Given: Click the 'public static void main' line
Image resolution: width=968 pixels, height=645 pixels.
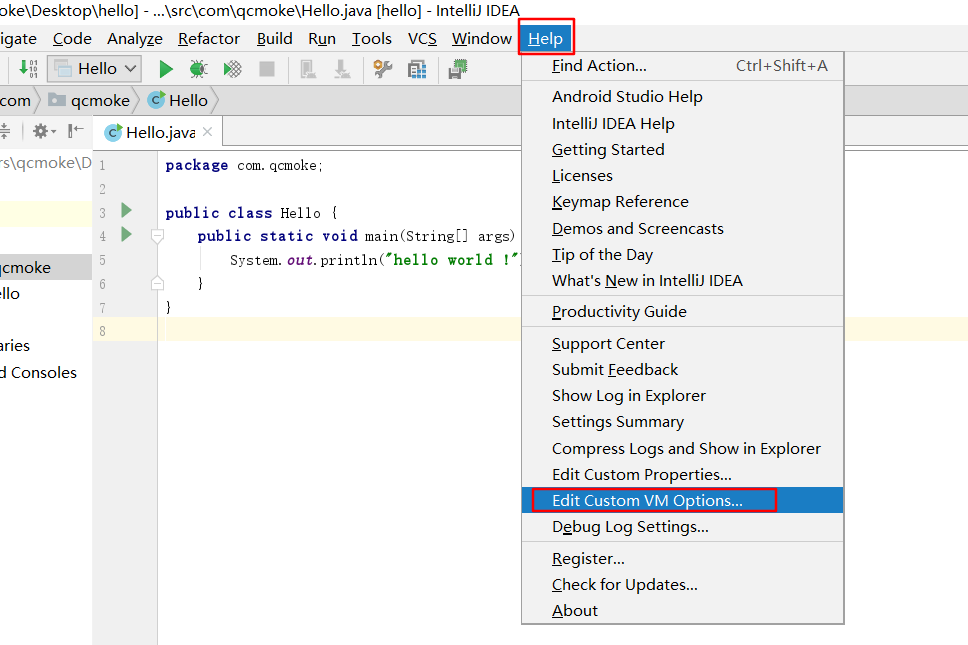Looking at the screenshot, I should (356, 236).
